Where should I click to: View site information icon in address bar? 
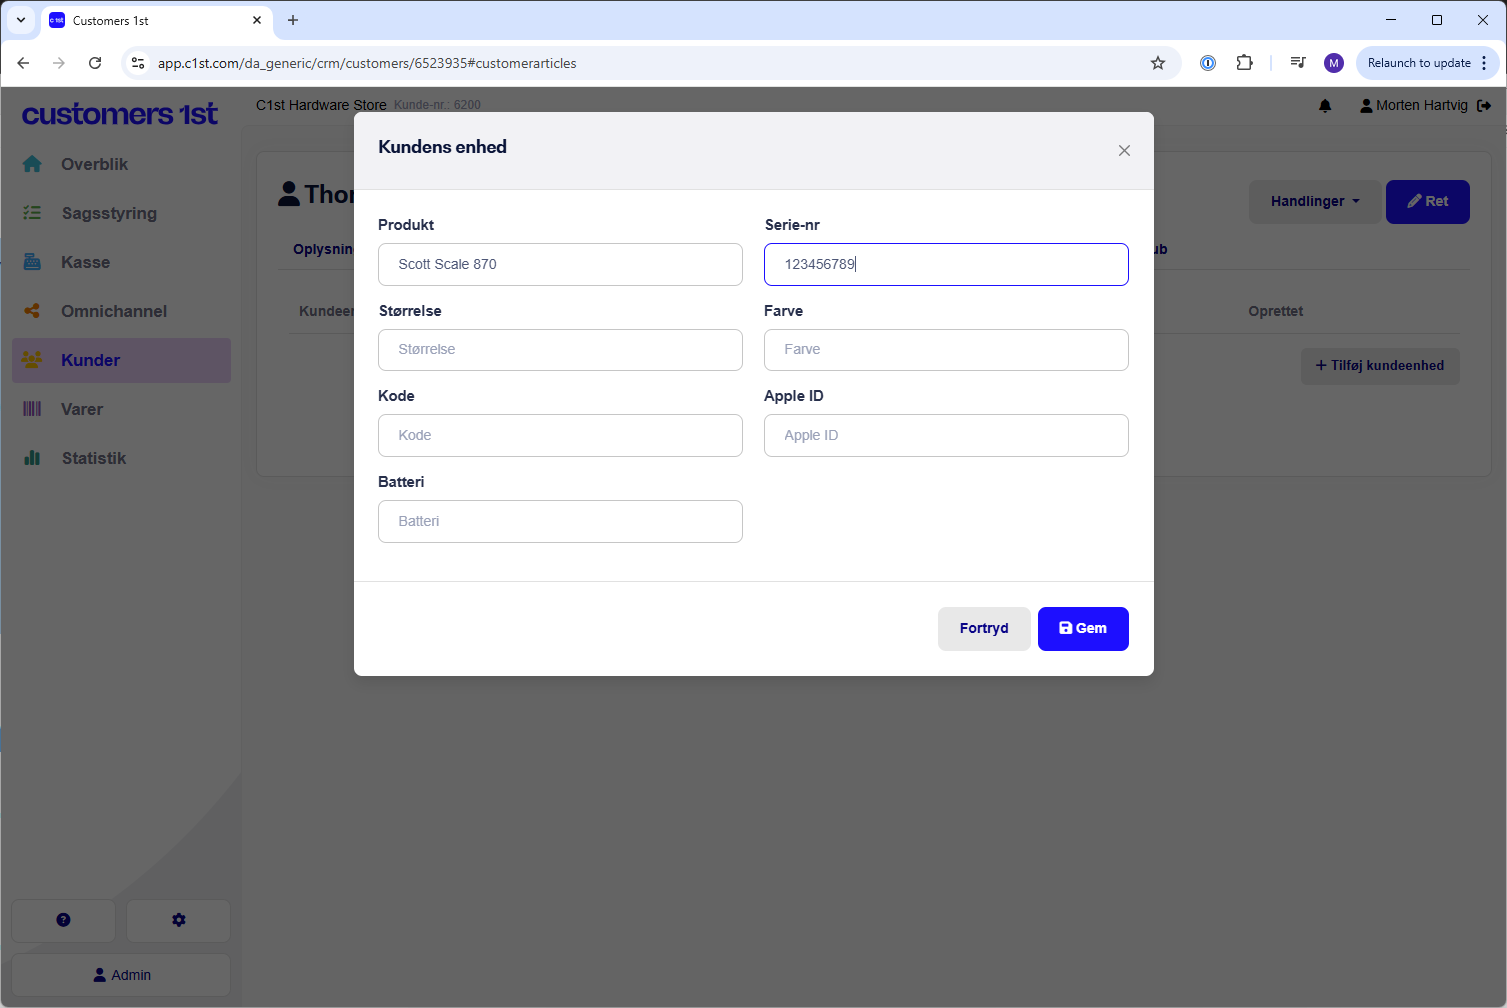pyautogui.click(x=138, y=63)
